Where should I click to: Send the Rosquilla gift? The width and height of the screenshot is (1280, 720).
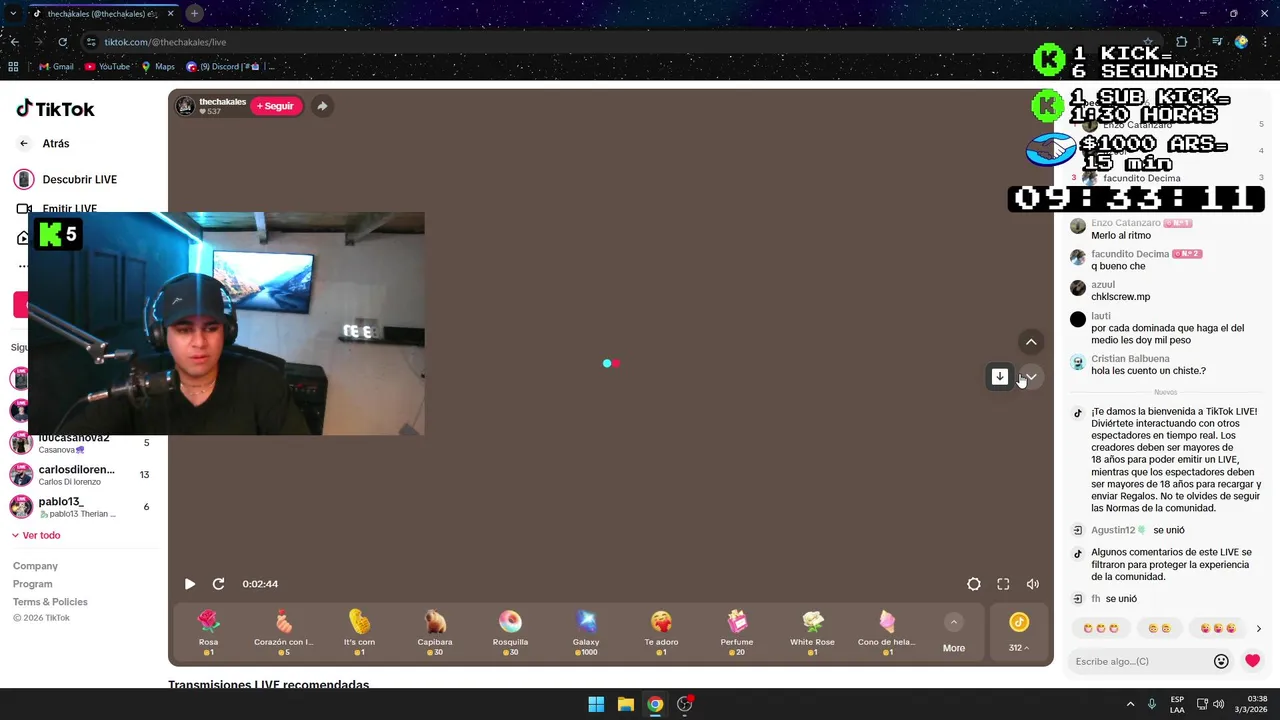(x=510, y=633)
